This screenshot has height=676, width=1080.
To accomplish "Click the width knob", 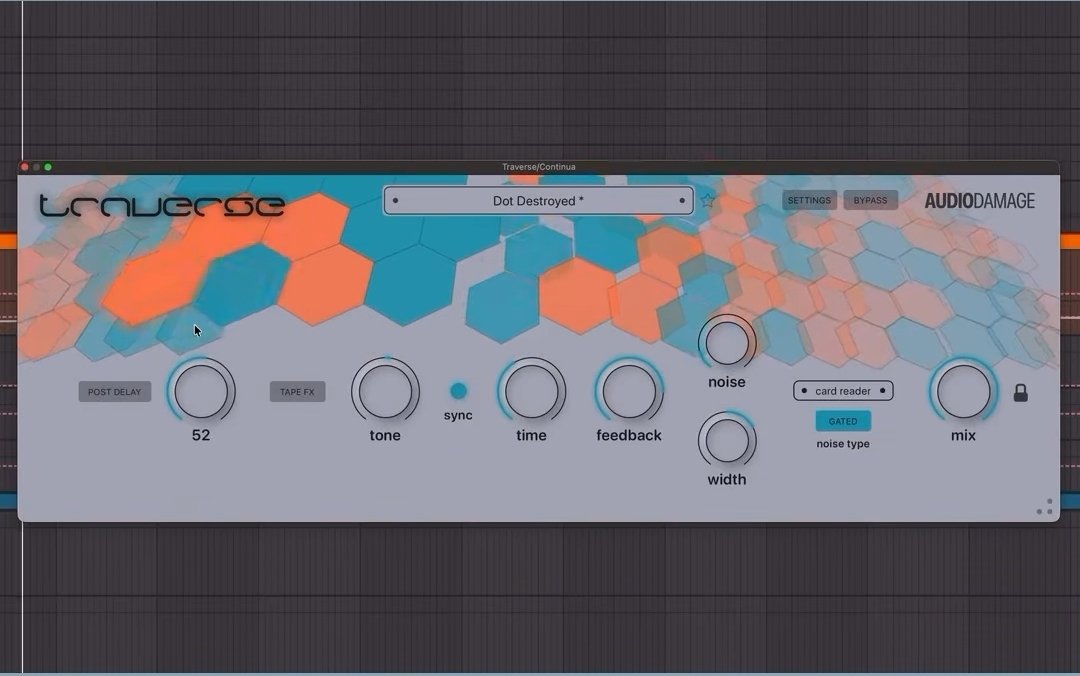I will click(x=727, y=440).
